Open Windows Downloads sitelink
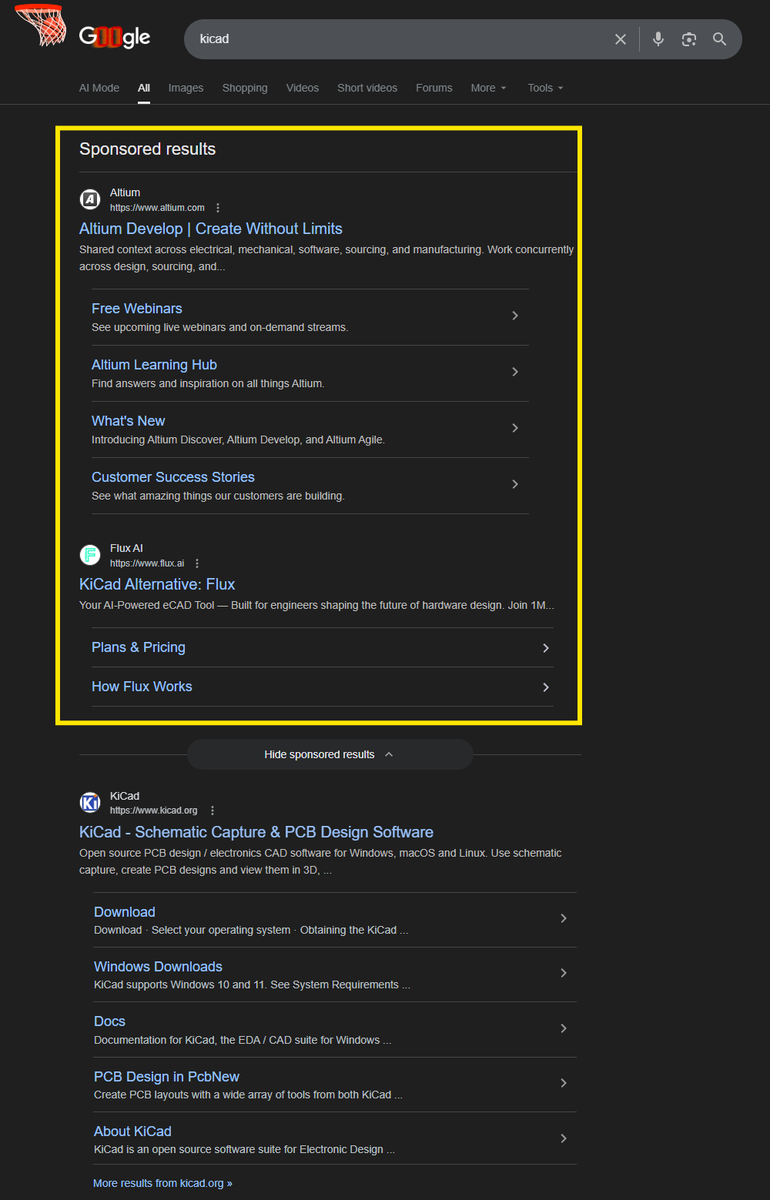 158,967
